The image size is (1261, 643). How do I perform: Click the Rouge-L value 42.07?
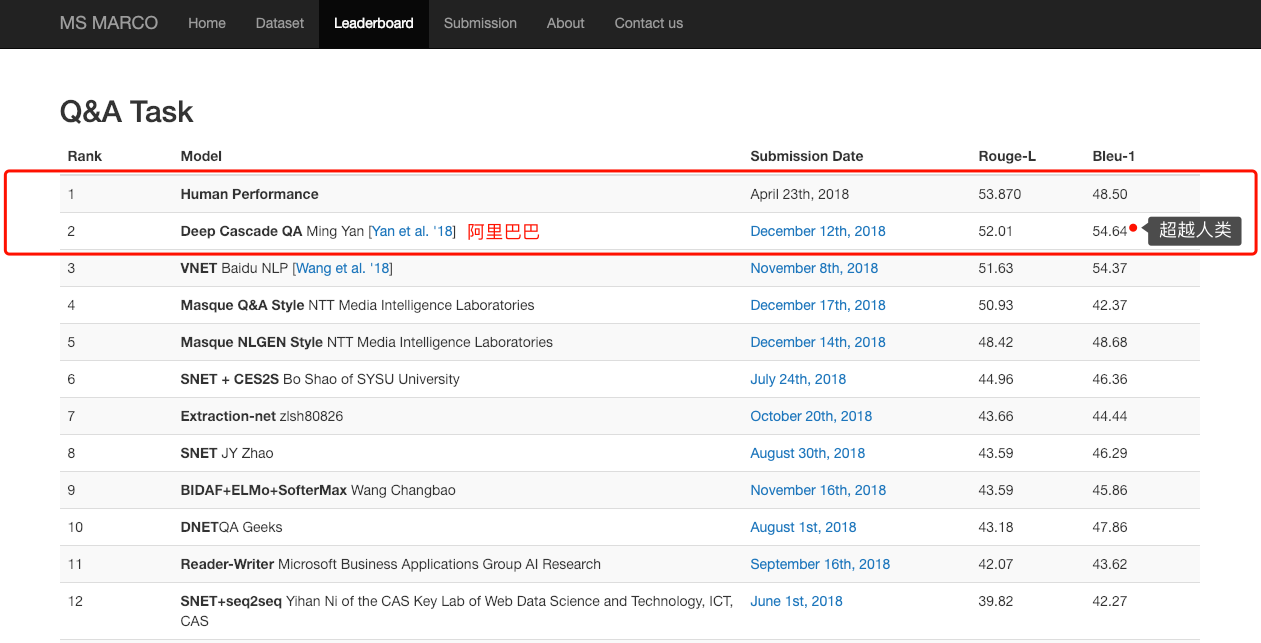click(x=996, y=564)
